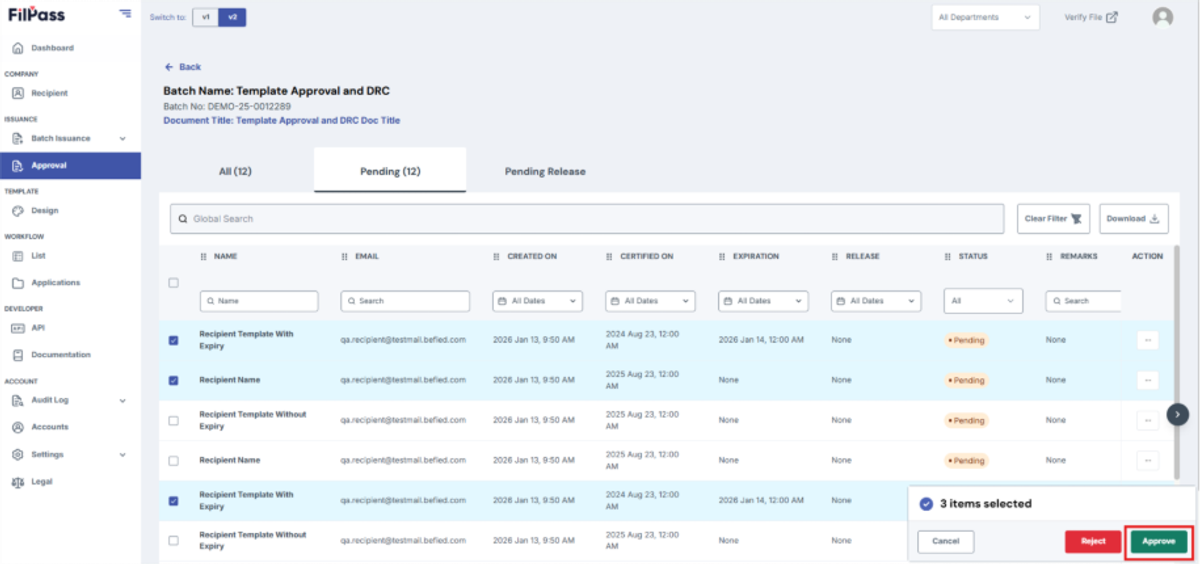Screen dimensions: 1200x564
Task: Click the user avatar icon
Action: 1162,17
